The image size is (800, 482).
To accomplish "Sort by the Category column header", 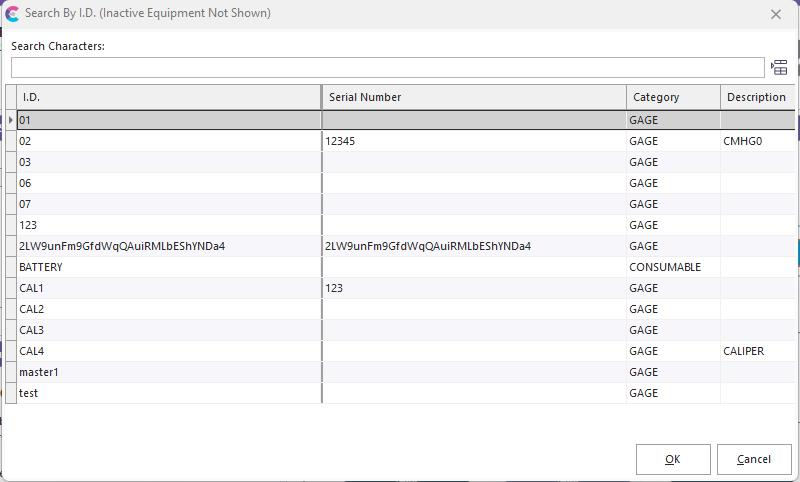I will click(x=672, y=97).
